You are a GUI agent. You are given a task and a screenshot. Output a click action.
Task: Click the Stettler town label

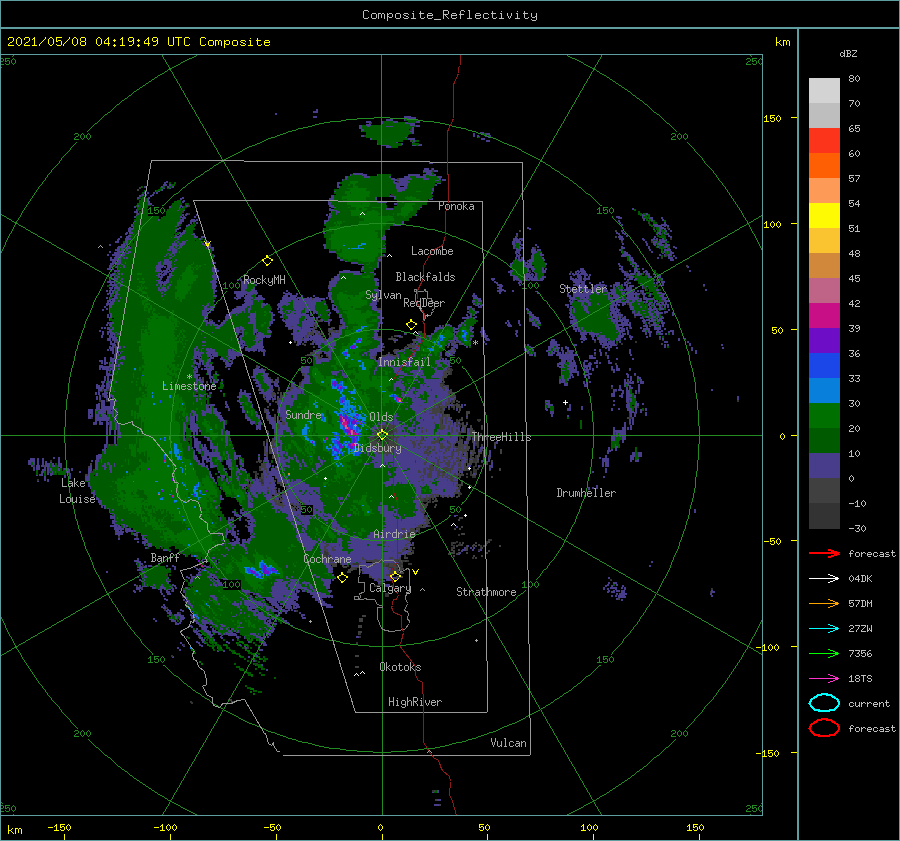click(x=583, y=289)
